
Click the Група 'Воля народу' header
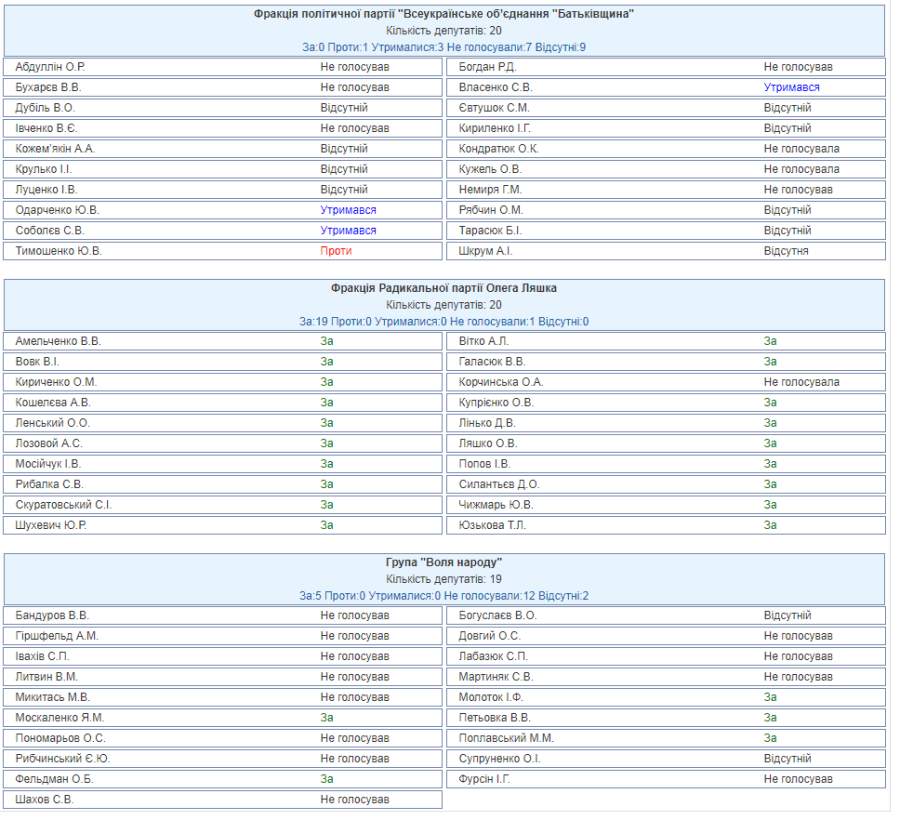[444, 562]
